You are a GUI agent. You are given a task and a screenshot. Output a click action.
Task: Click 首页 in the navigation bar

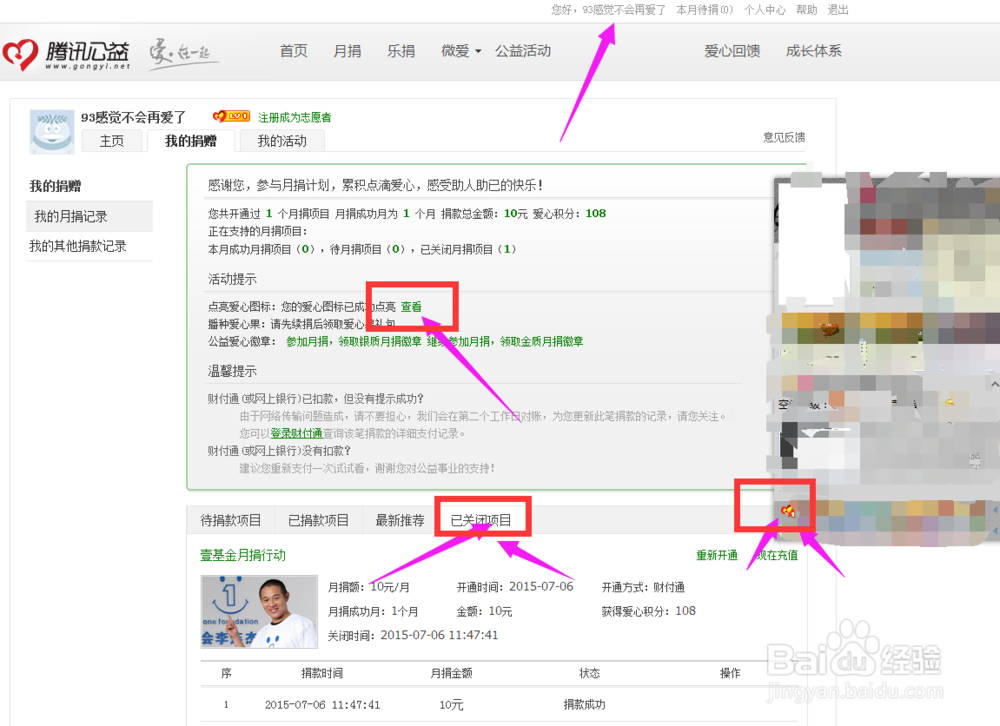293,50
